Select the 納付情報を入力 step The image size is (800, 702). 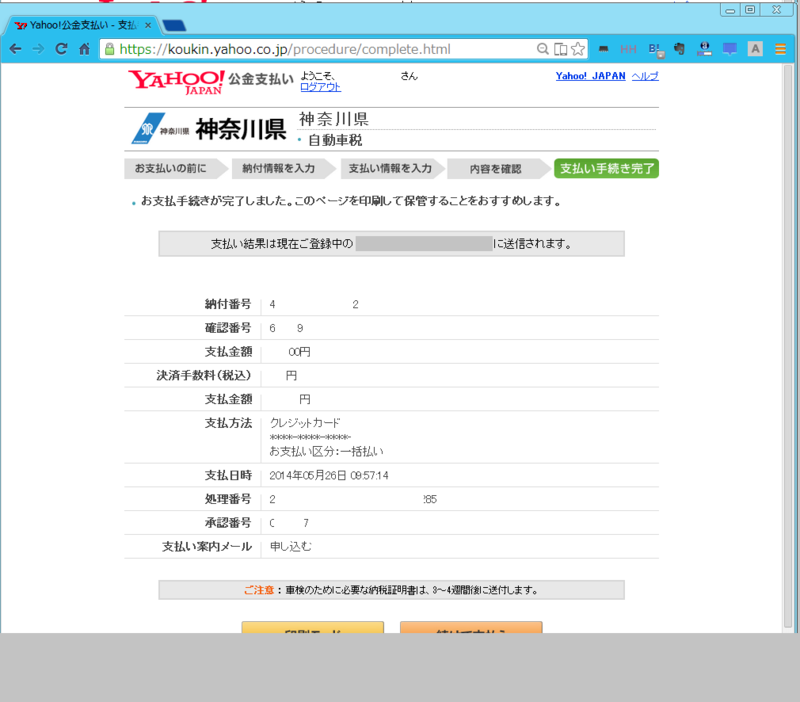coord(283,168)
